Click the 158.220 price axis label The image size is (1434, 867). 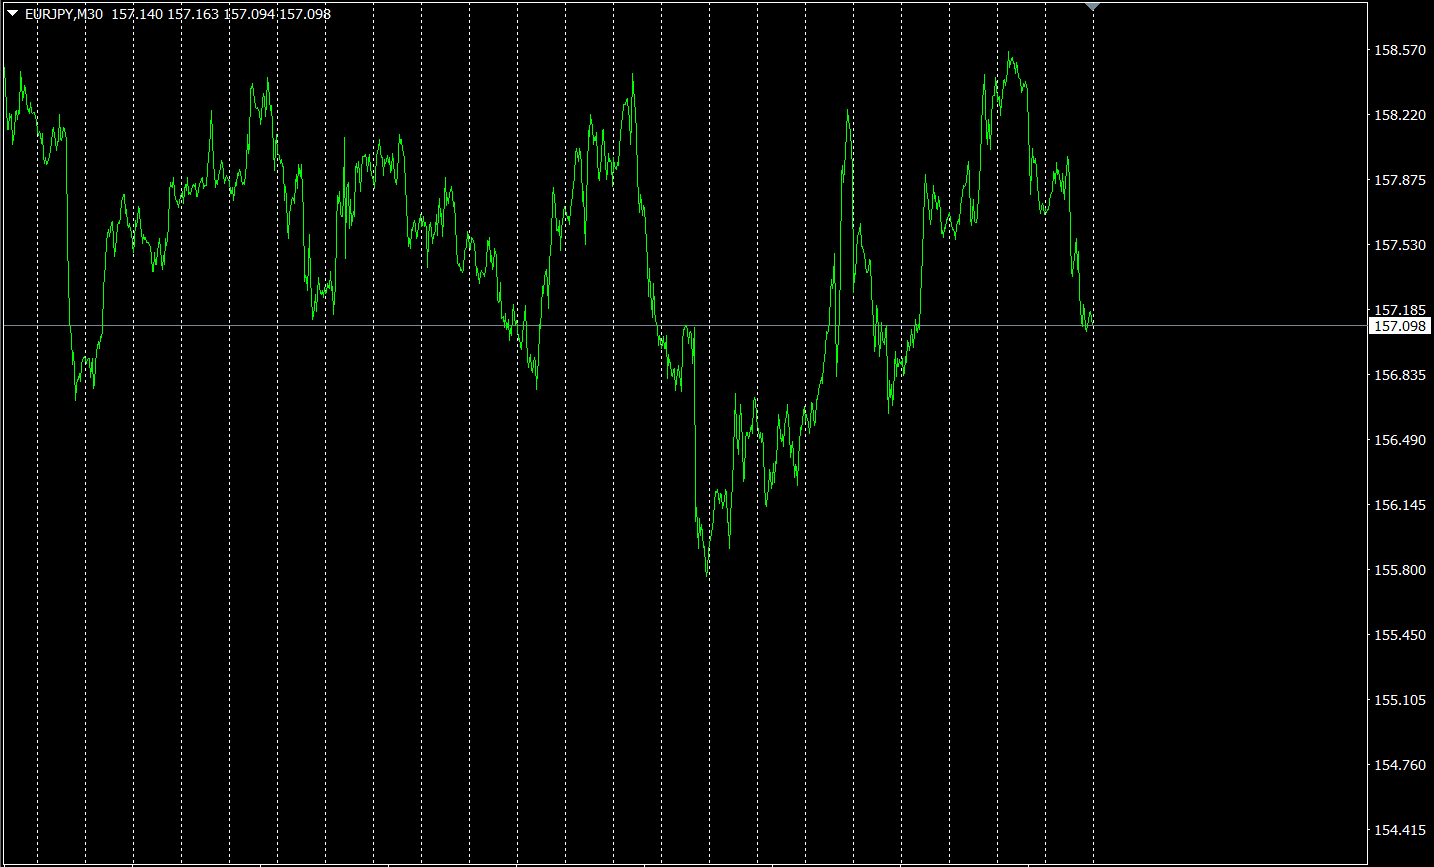tap(1400, 115)
